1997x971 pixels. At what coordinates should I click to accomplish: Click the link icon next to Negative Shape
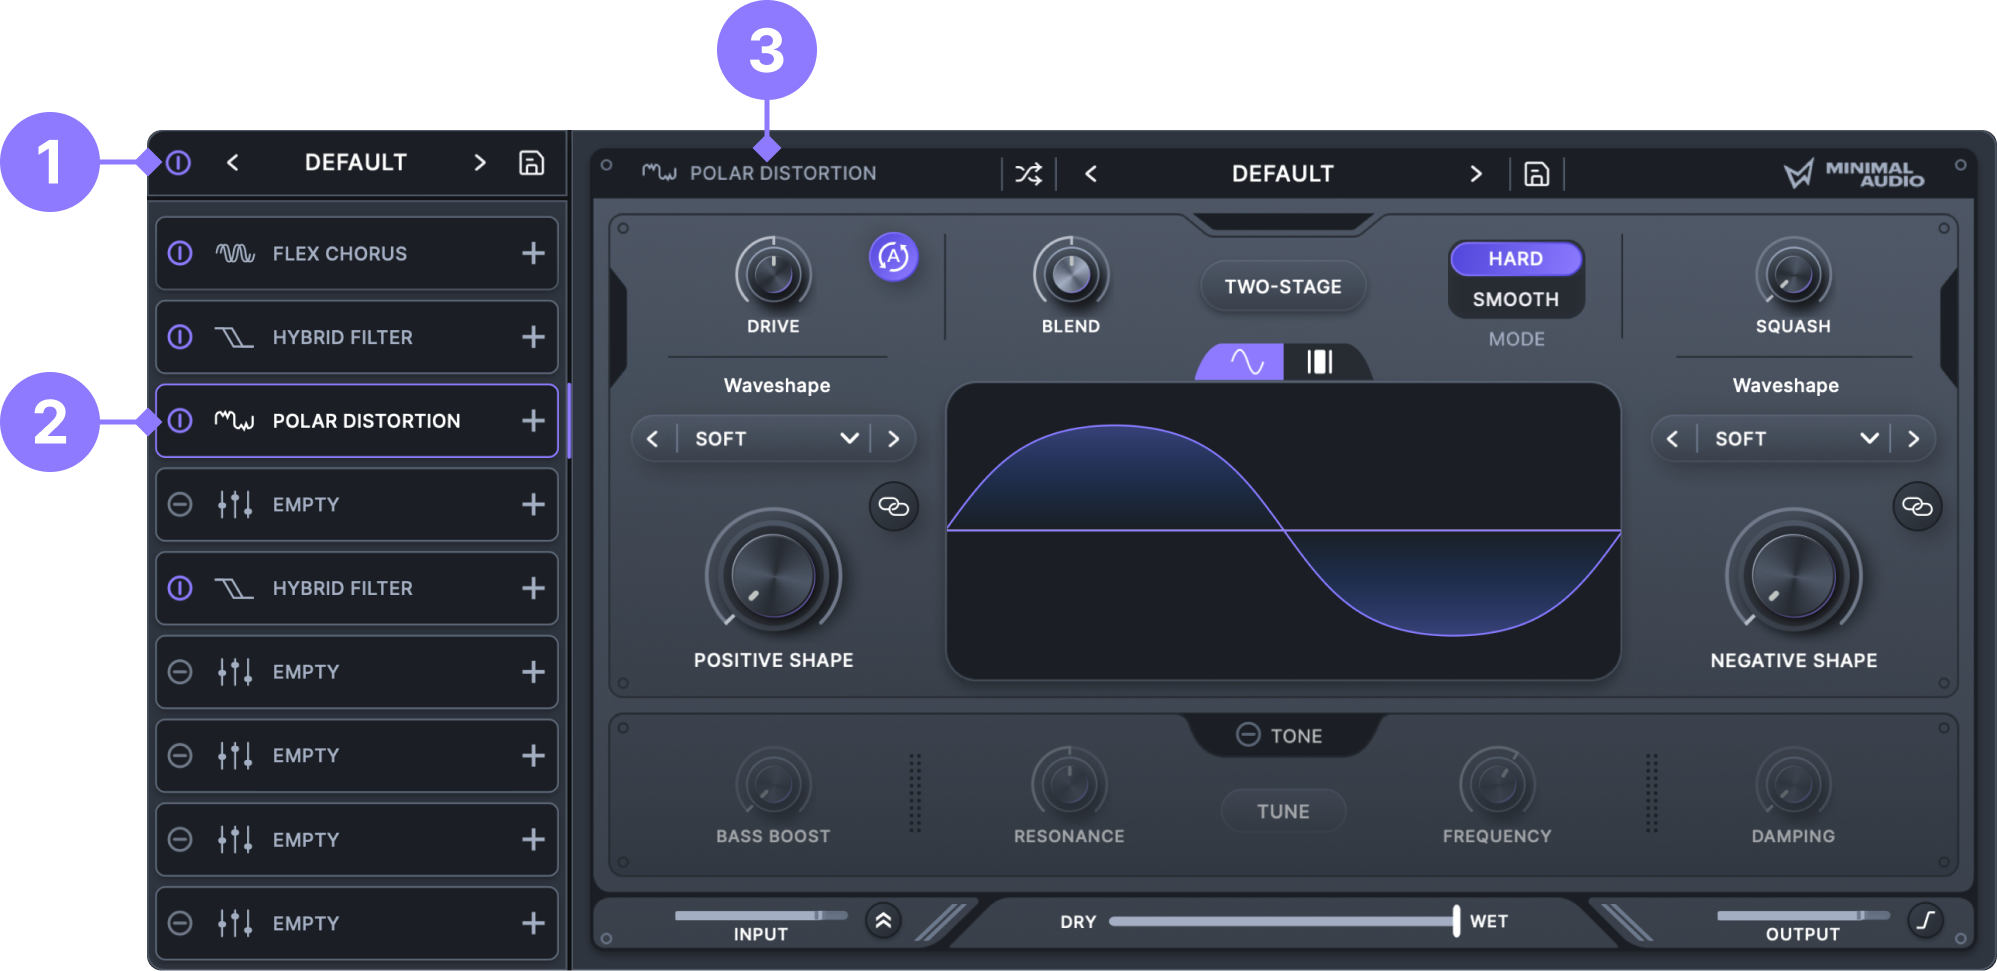pos(1917,506)
